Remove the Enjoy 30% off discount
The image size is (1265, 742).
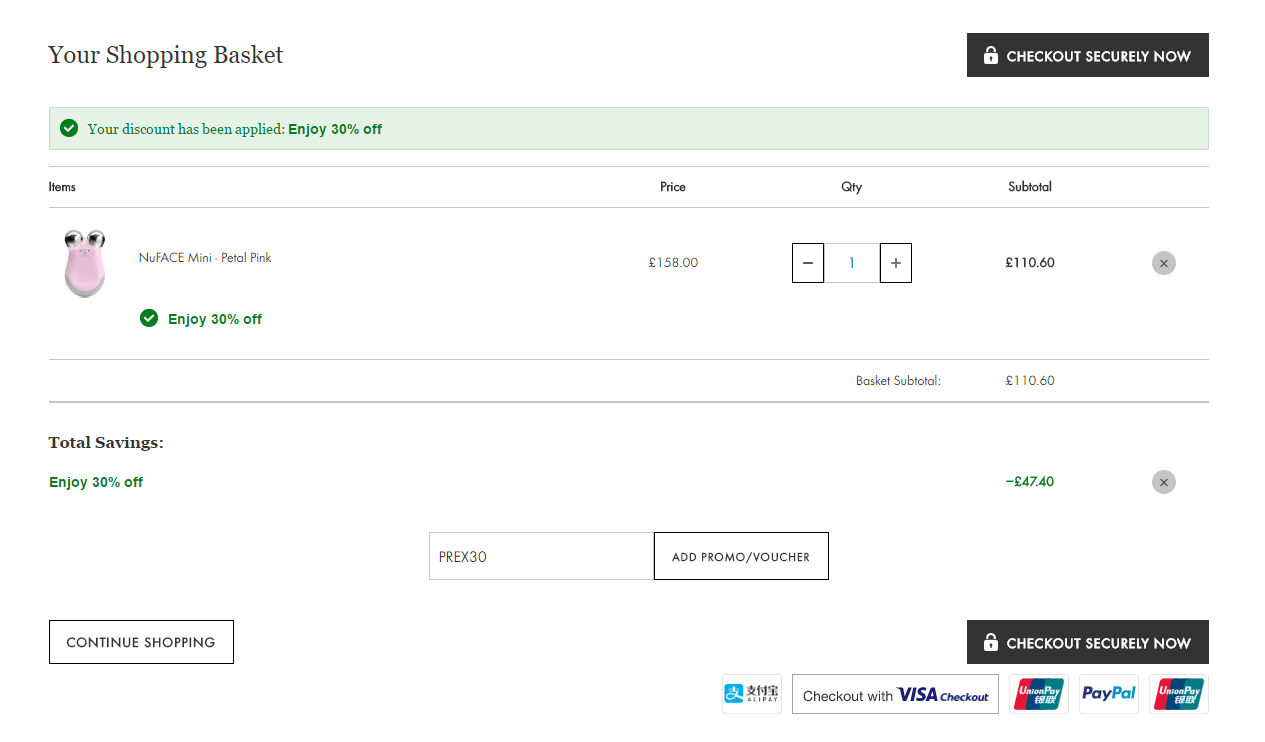tap(1163, 482)
